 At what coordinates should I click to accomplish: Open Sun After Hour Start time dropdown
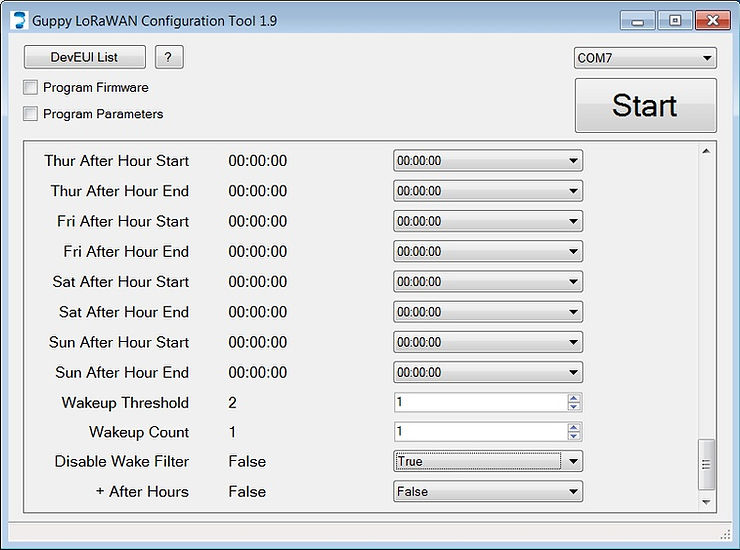[x=488, y=342]
